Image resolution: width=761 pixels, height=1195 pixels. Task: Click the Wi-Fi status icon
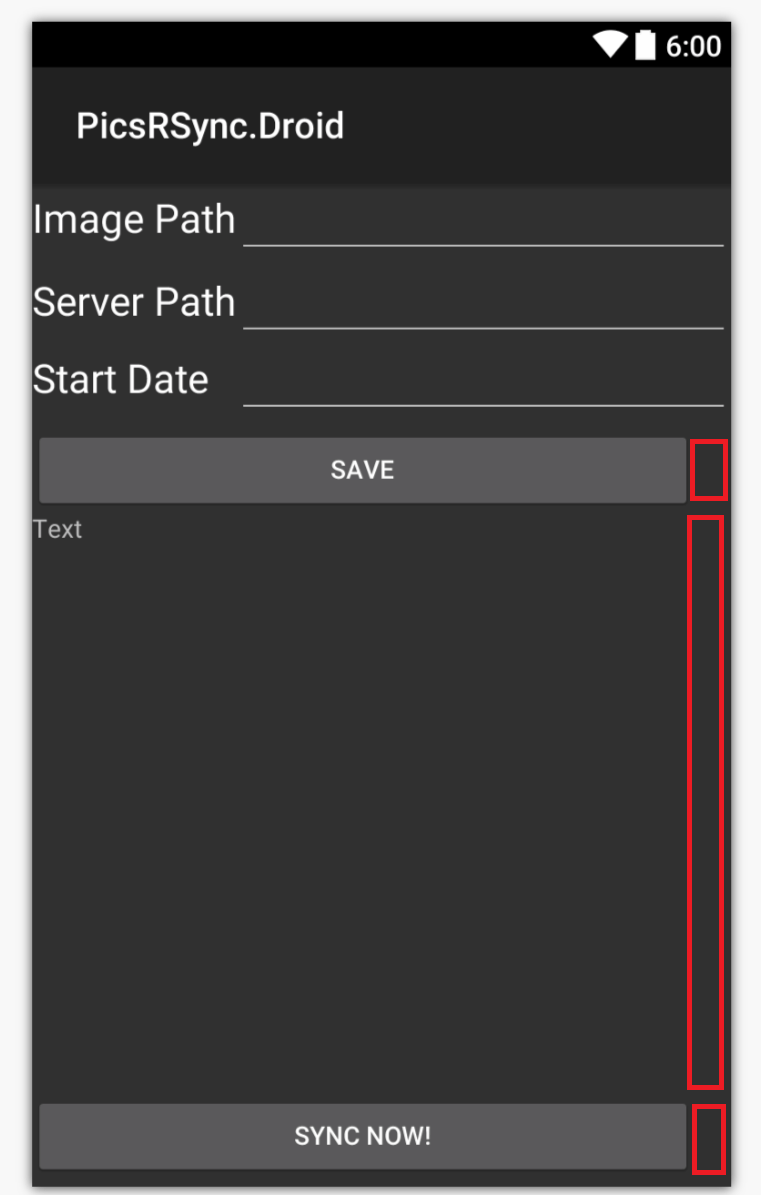[x=611, y=45]
